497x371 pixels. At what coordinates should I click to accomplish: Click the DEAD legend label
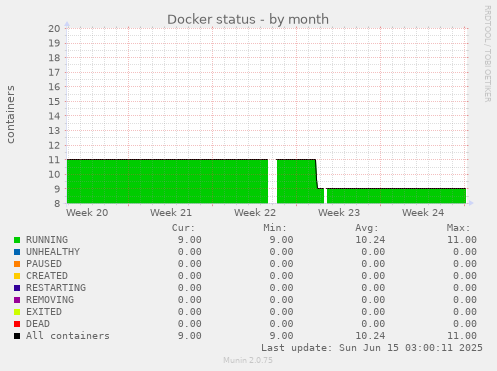[x=38, y=324]
